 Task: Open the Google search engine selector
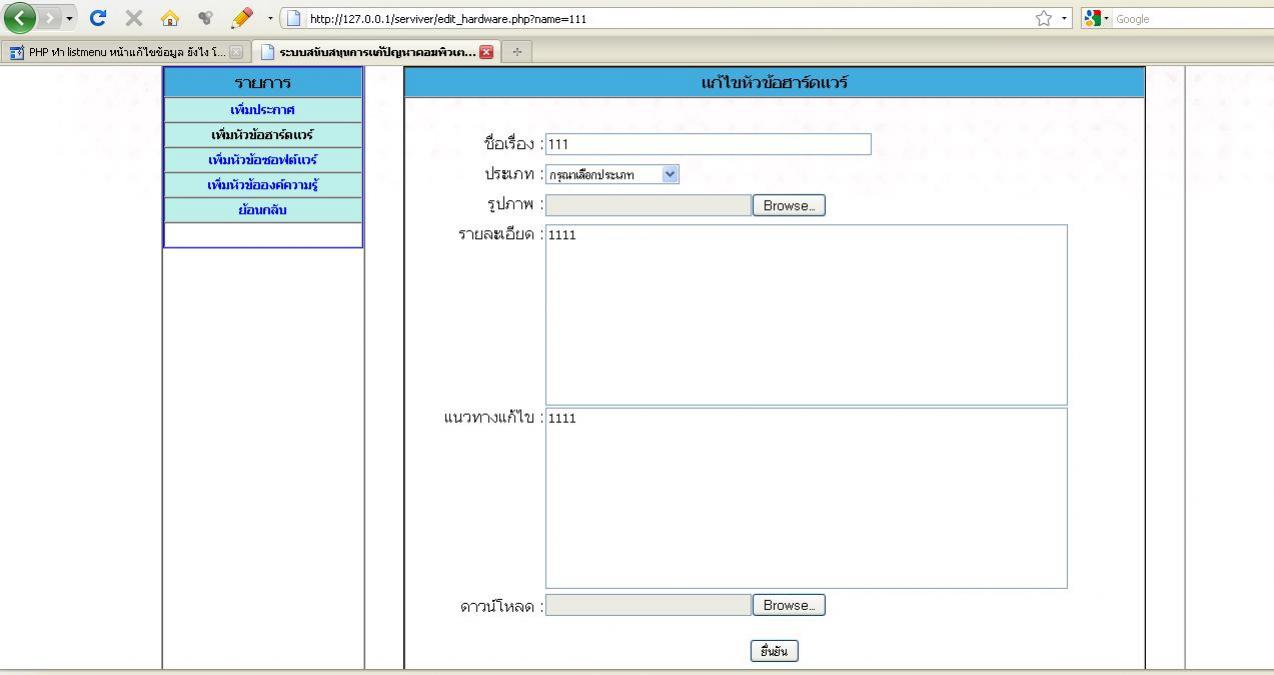[1097, 19]
